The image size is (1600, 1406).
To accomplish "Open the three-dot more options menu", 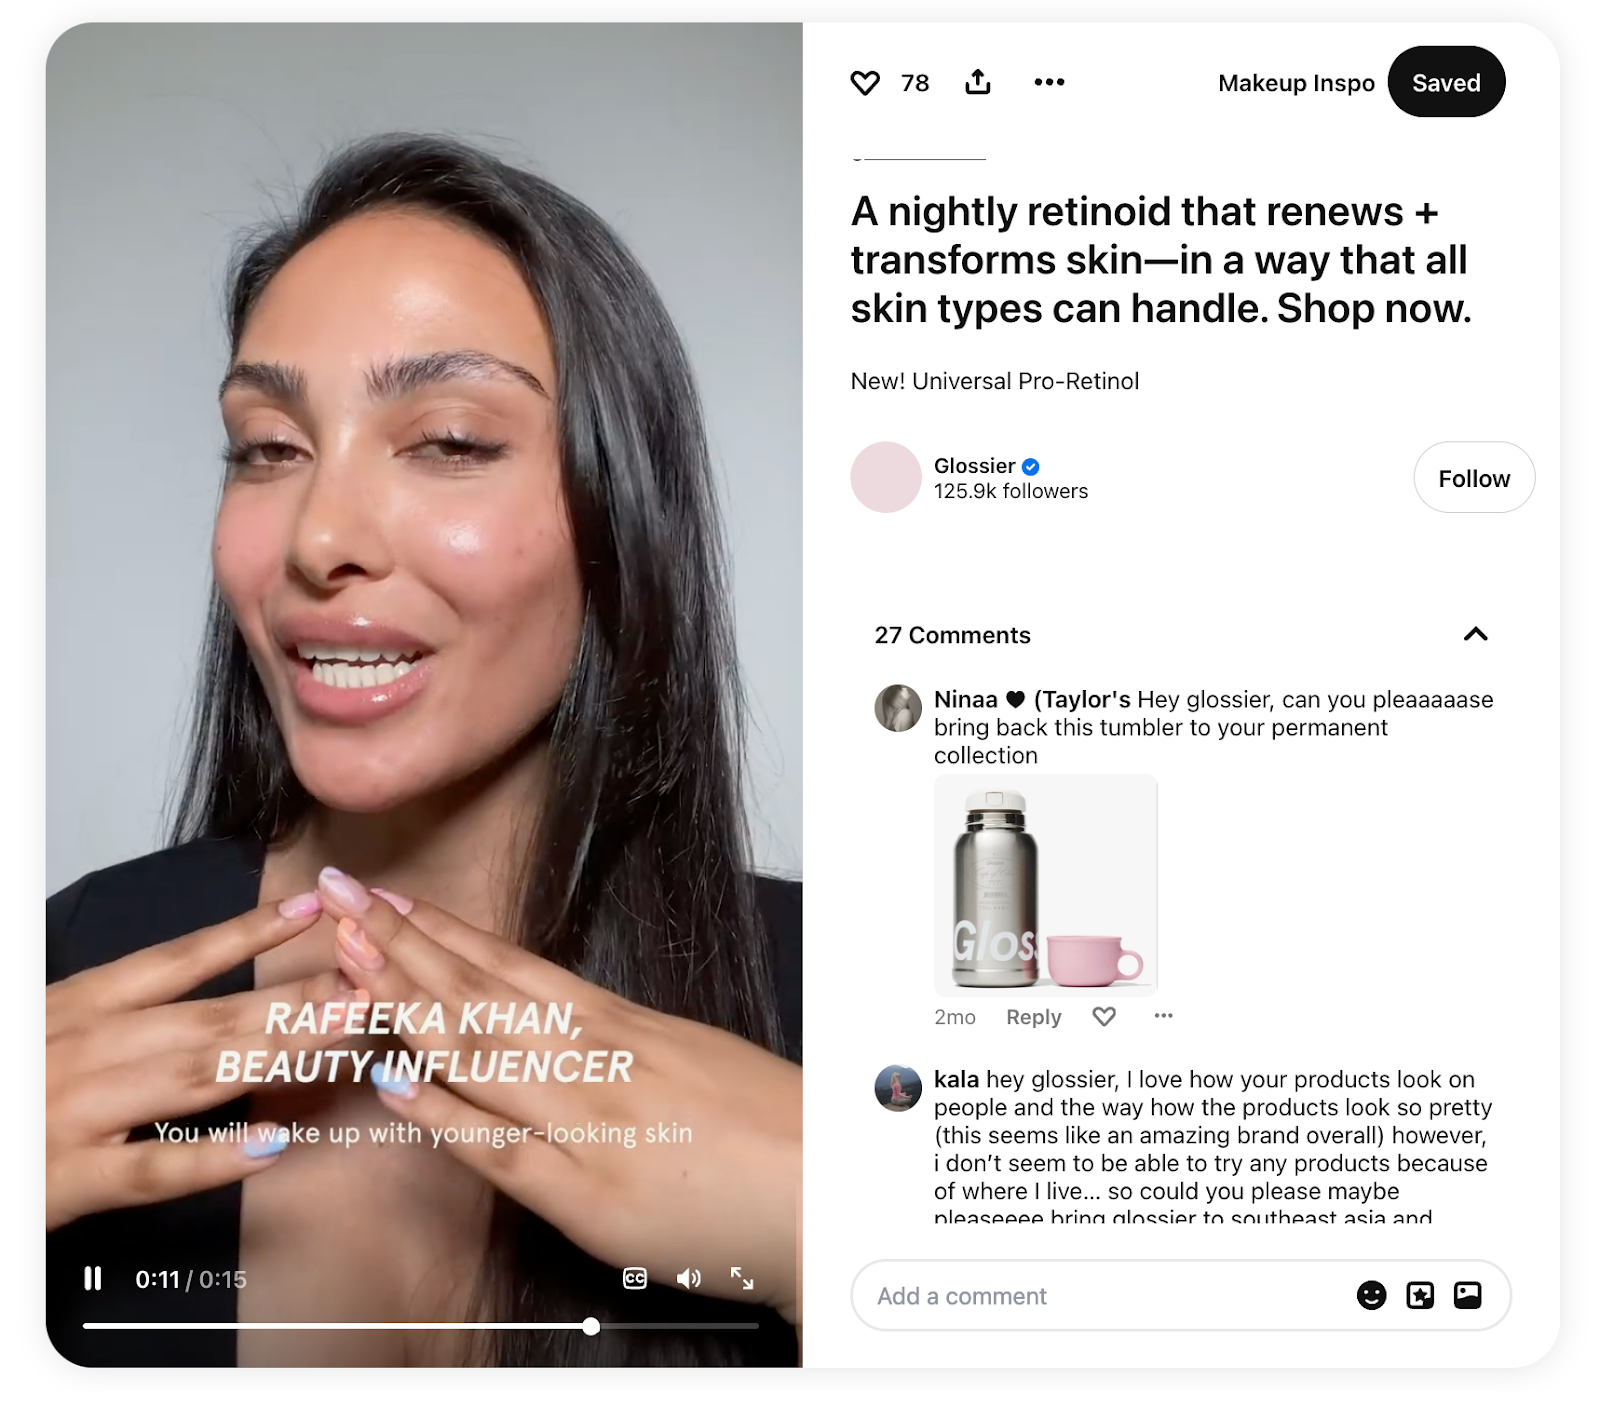I will click(x=1049, y=82).
